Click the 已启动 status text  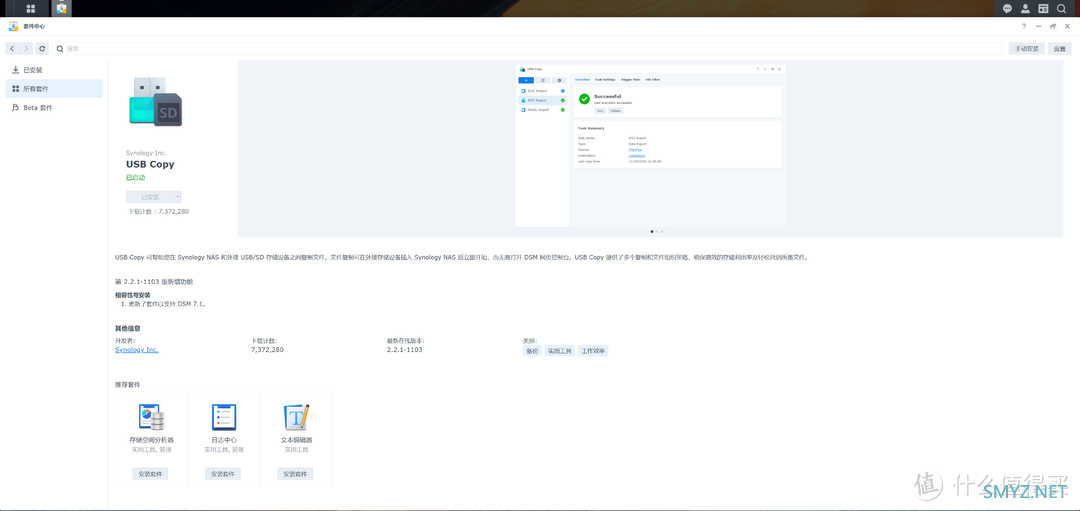click(x=136, y=178)
